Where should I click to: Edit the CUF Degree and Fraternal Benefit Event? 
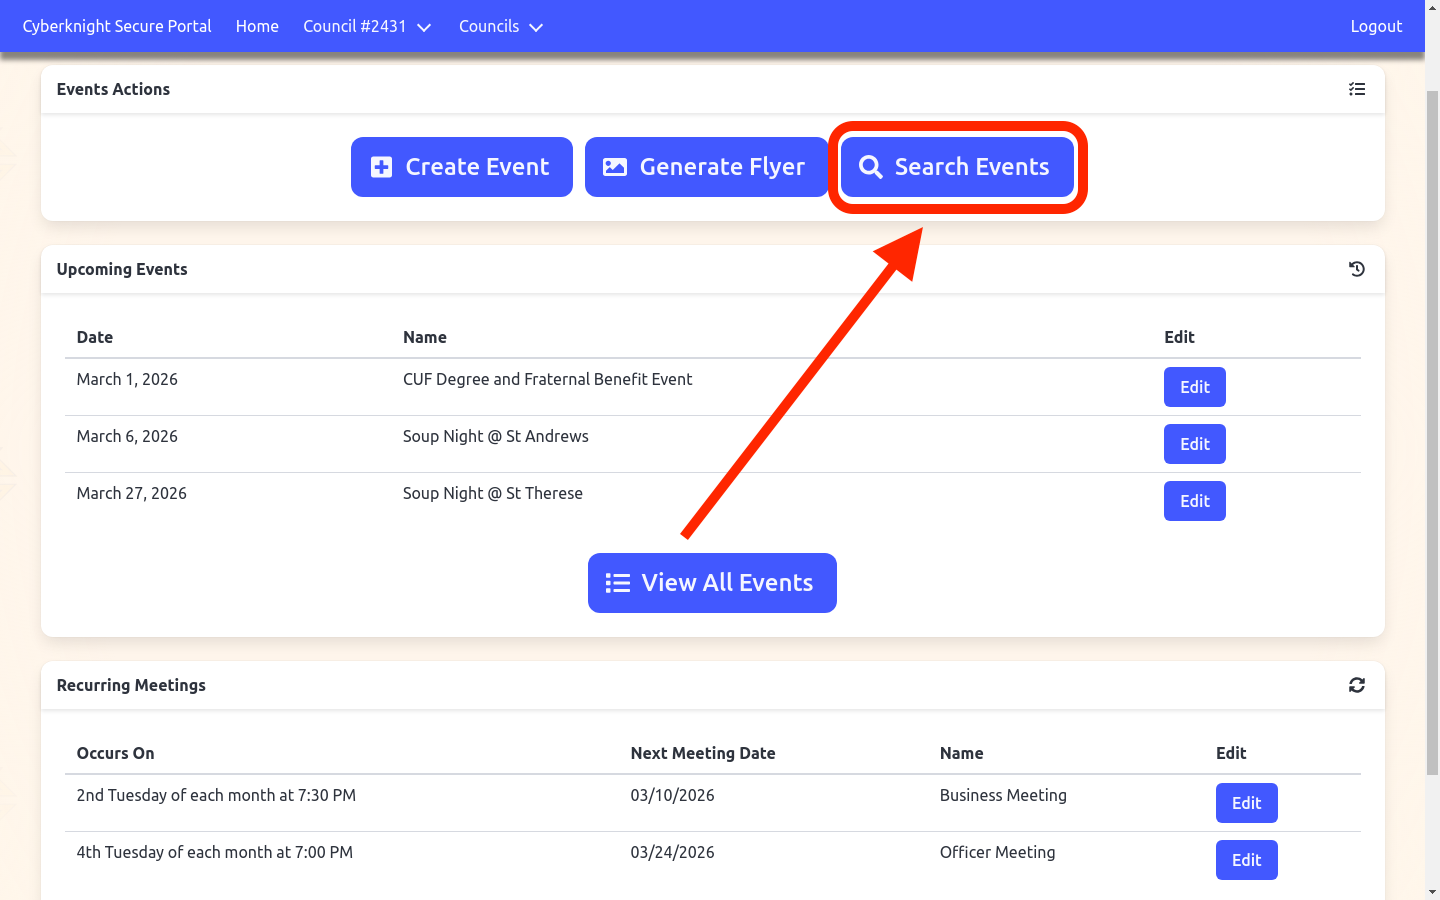click(1194, 387)
